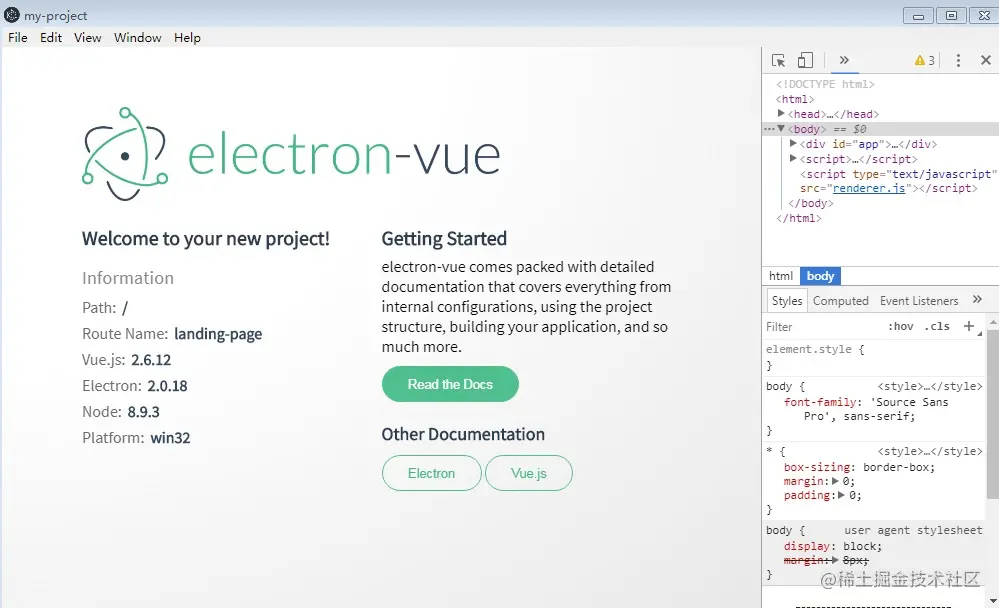This screenshot has width=999, height=608.
Task: Open the 3 warnings indicator
Action: pyautogui.click(x=924, y=61)
